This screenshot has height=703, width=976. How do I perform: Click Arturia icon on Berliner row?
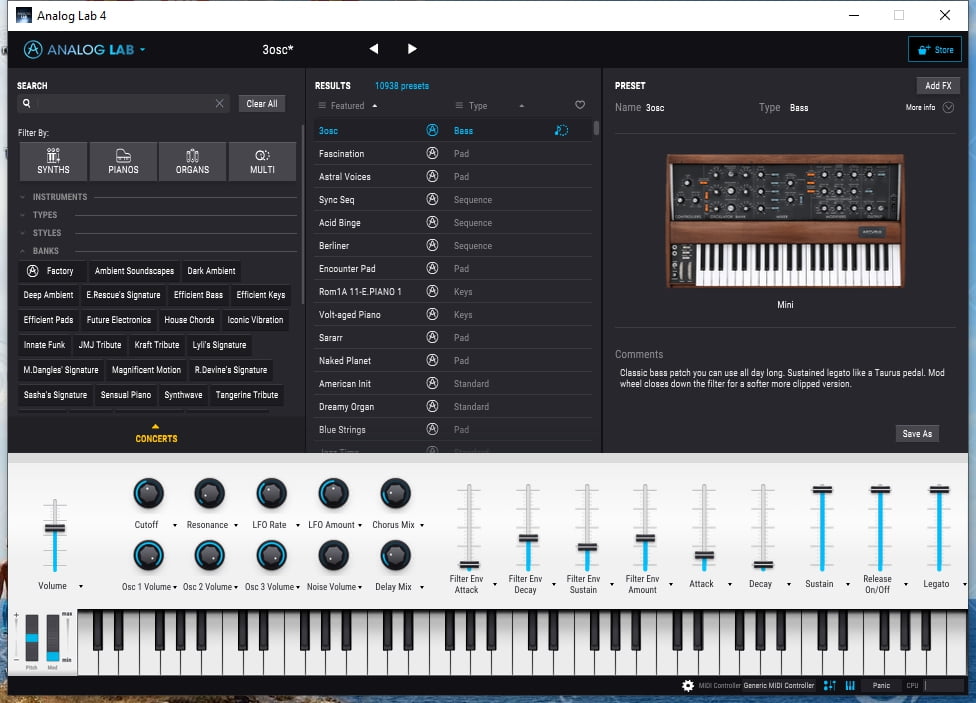[x=432, y=245]
